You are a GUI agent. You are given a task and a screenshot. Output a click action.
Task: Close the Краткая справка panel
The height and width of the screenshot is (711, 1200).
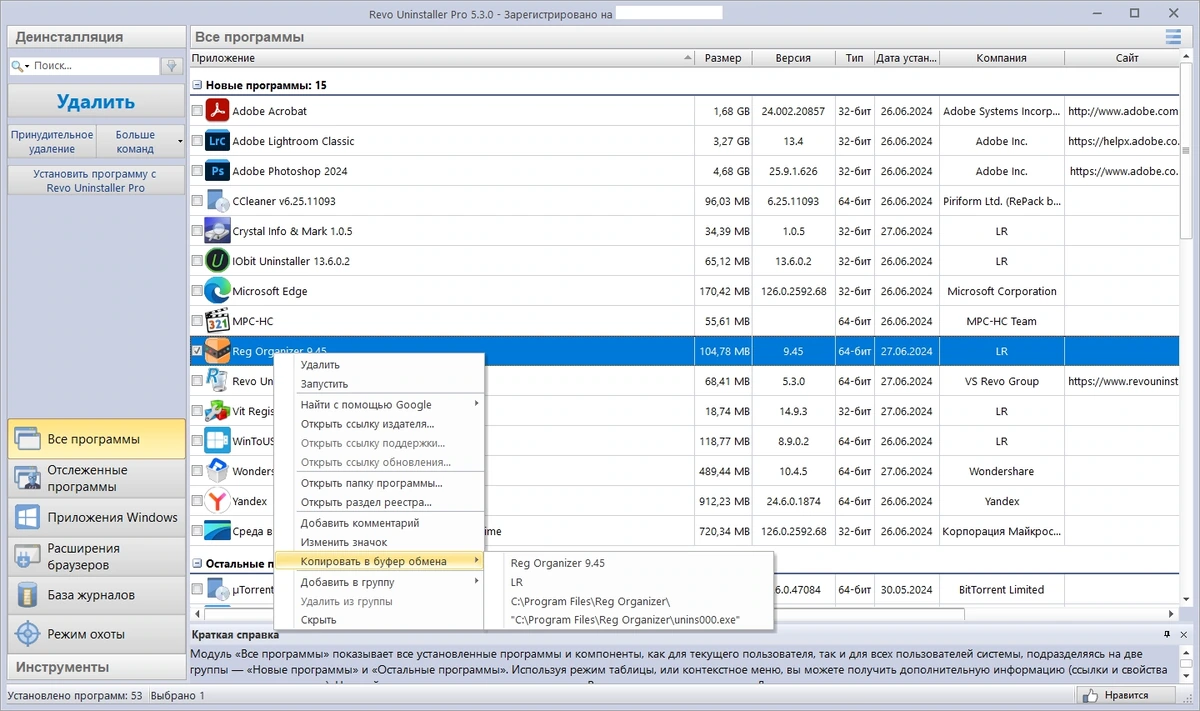click(1185, 634)
